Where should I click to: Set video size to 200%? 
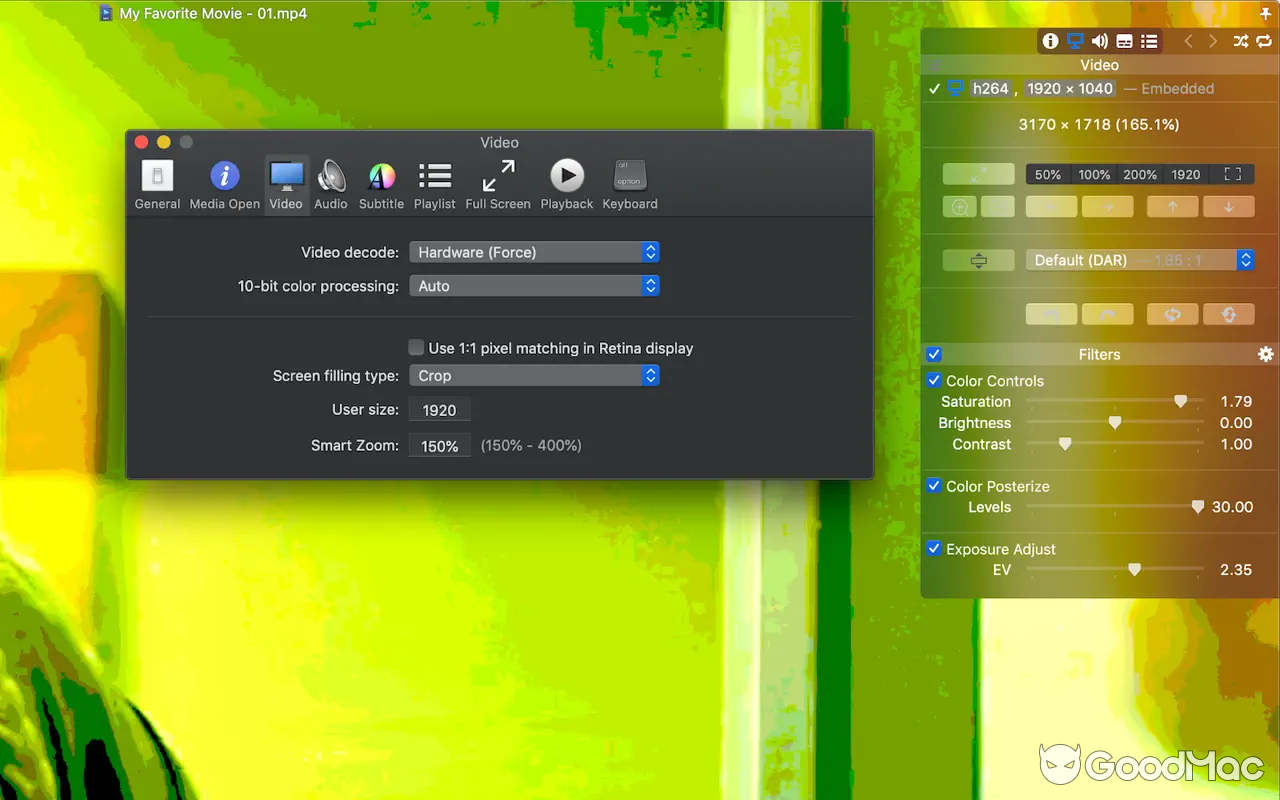(x=1140, y=173)
